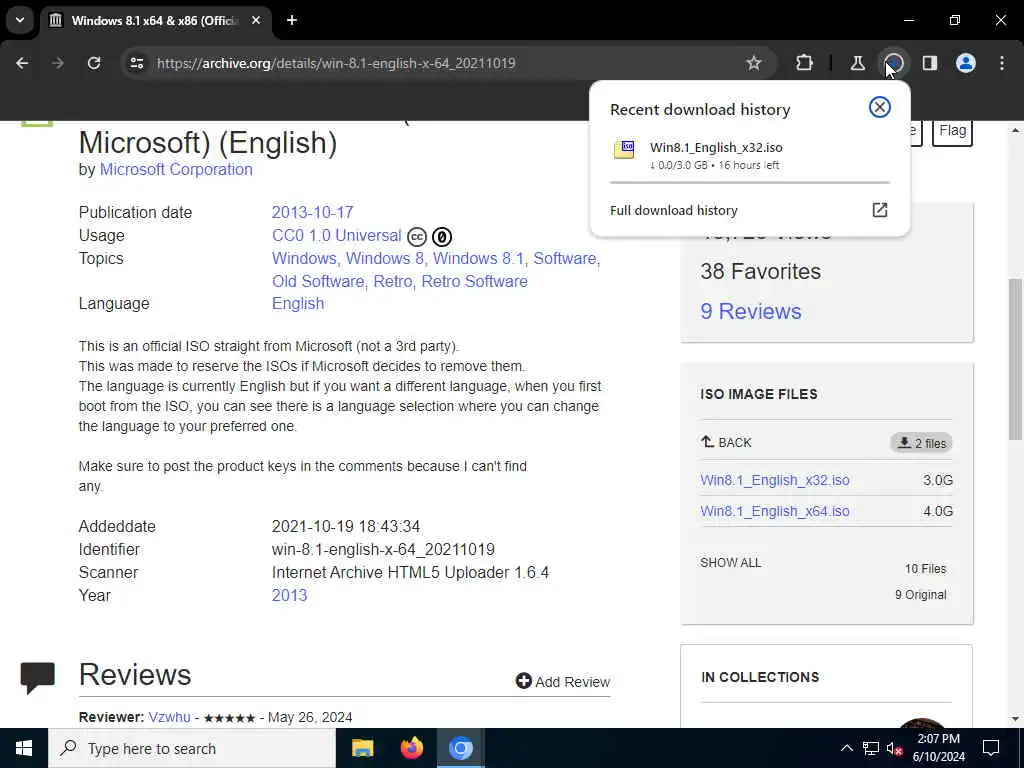Image resolution: width=1024 pixels, height=768 pixels.
Task: Open the volume speaker tray icon
Action: (x=894, y=748)
